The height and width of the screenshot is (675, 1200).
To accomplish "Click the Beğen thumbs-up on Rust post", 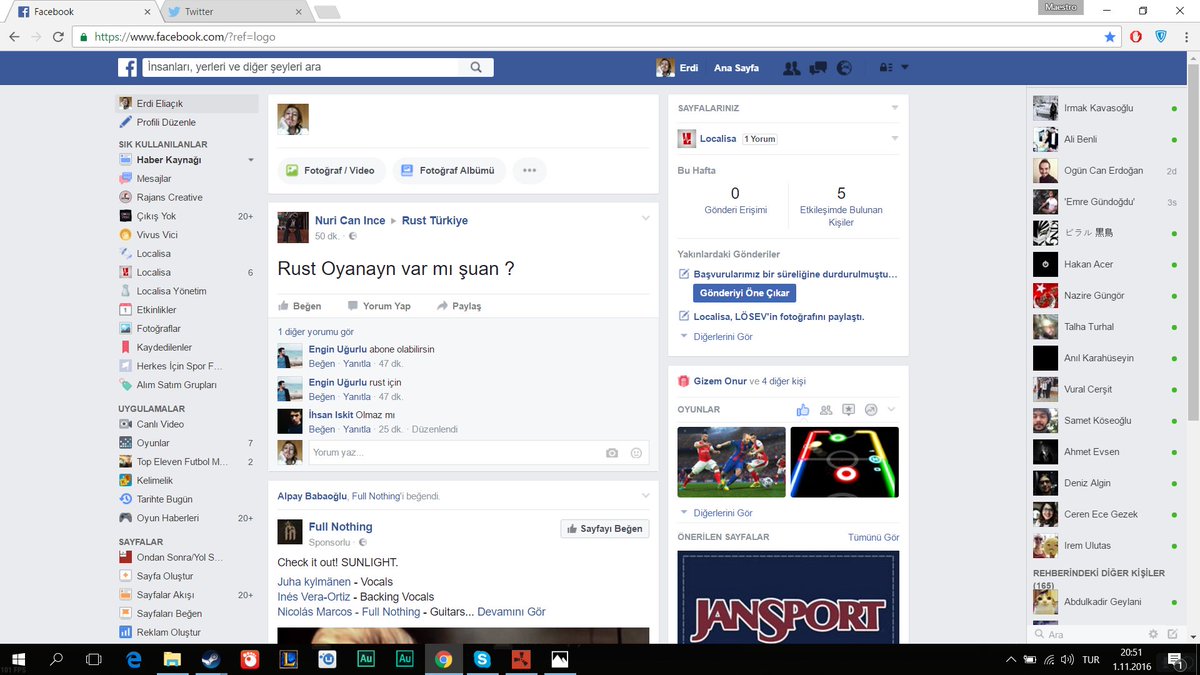I will (300, 306).
